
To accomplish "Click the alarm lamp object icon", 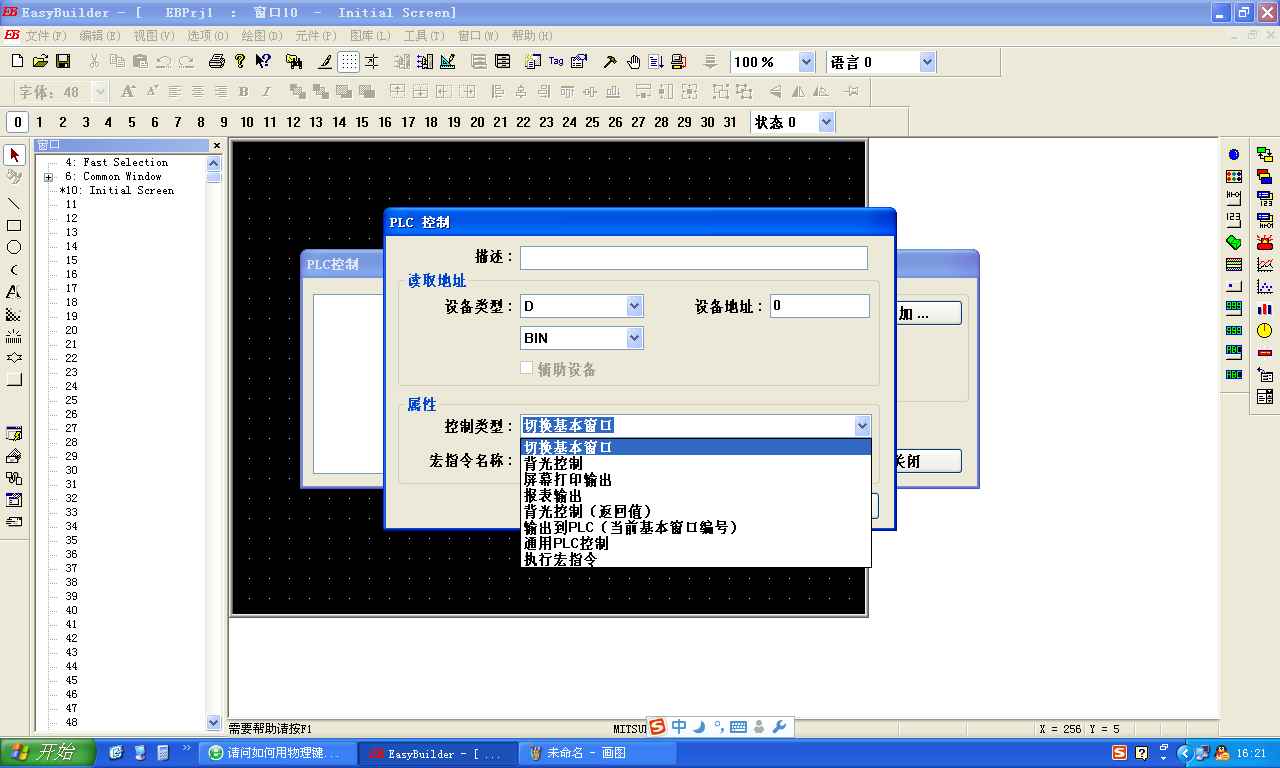I will (1265, 243).
